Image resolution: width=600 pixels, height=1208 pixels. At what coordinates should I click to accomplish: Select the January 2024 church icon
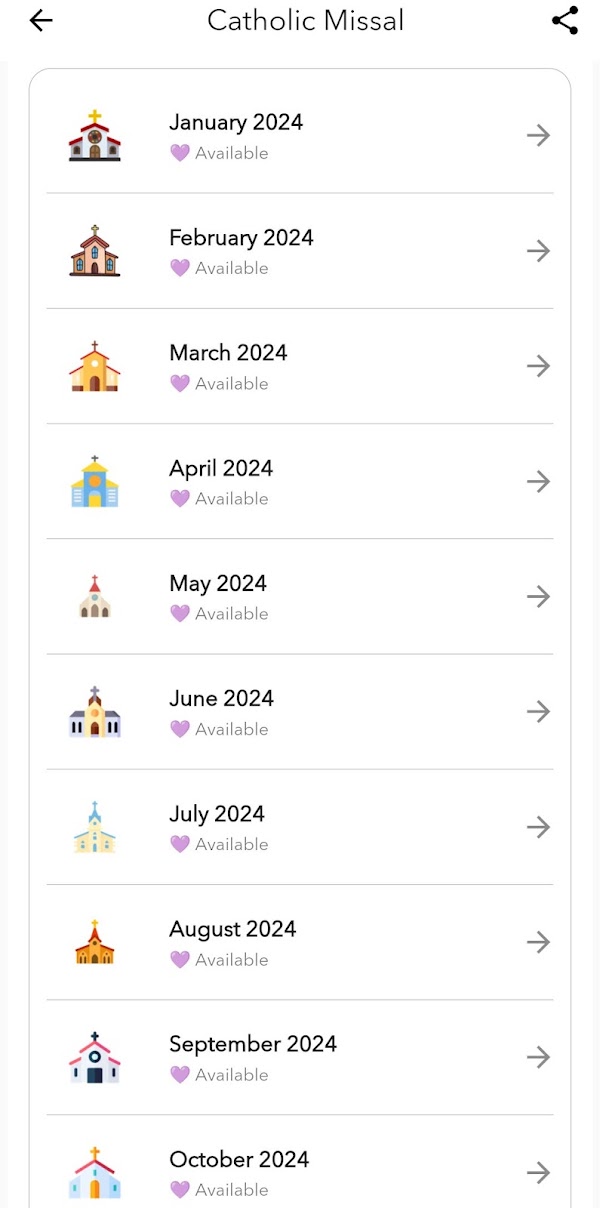(95, 136)
